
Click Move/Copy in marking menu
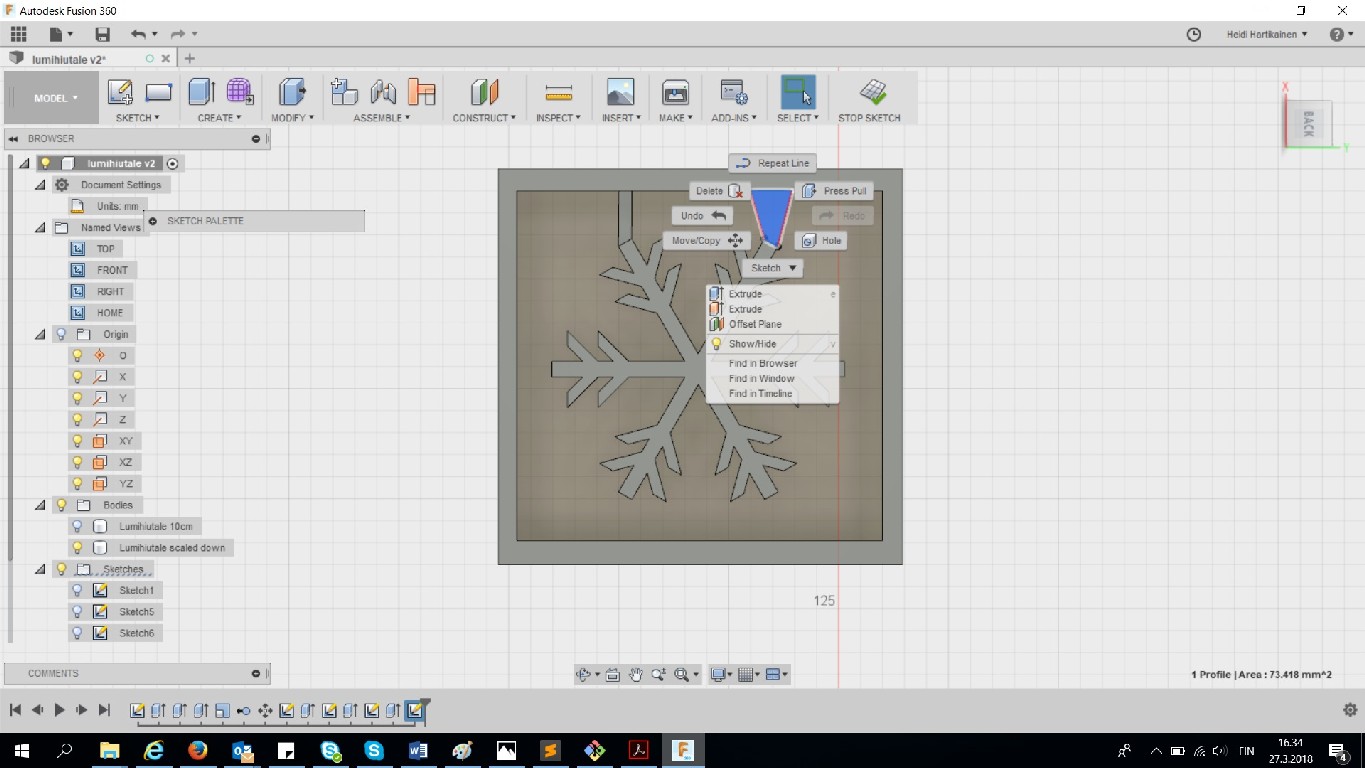tap(705, 241)
